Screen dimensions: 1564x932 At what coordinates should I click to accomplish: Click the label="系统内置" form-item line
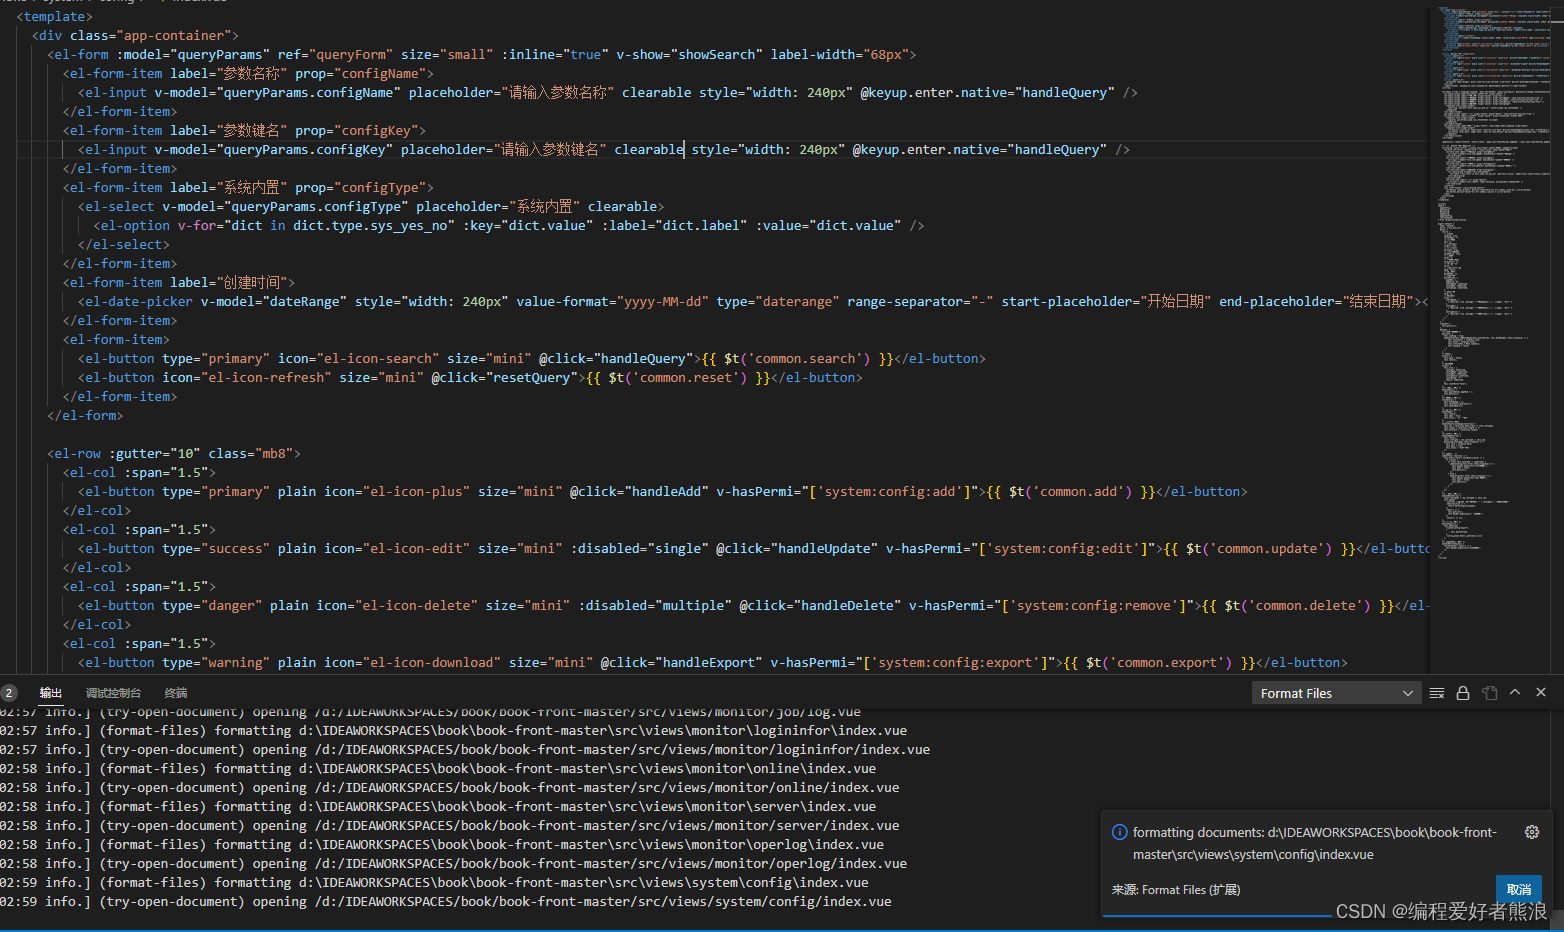point(248,187)
